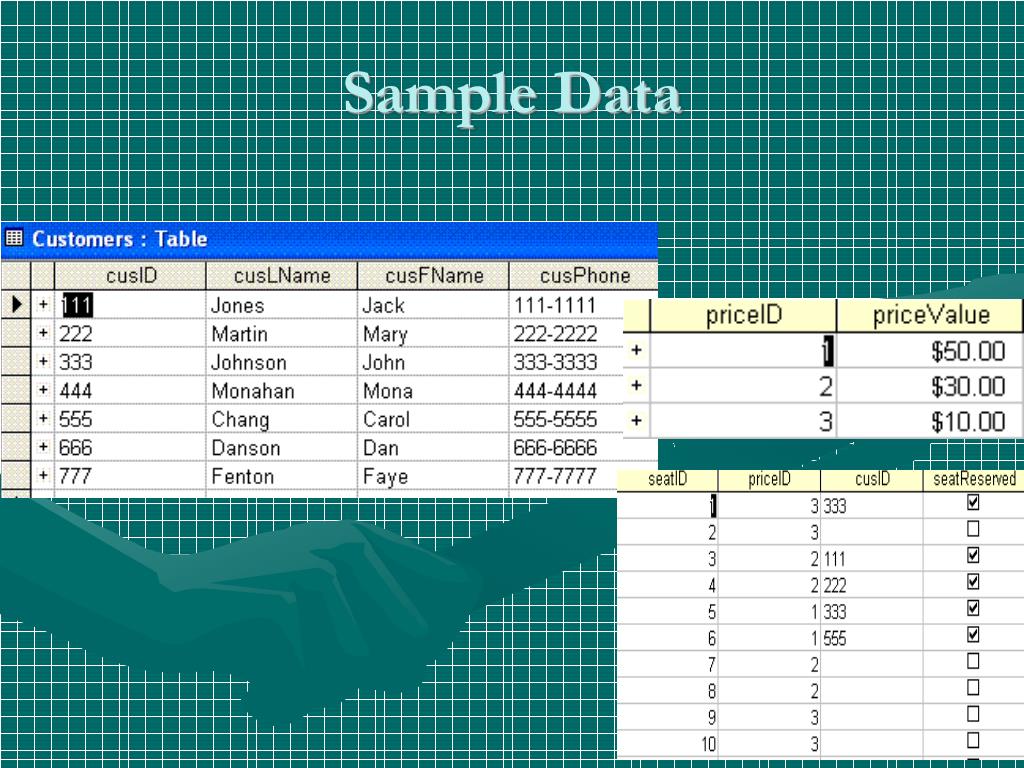Image resolution: width=1024 pixels, height=768 pixels.
Task: Click last name cell Johnson
Action: 282,362
